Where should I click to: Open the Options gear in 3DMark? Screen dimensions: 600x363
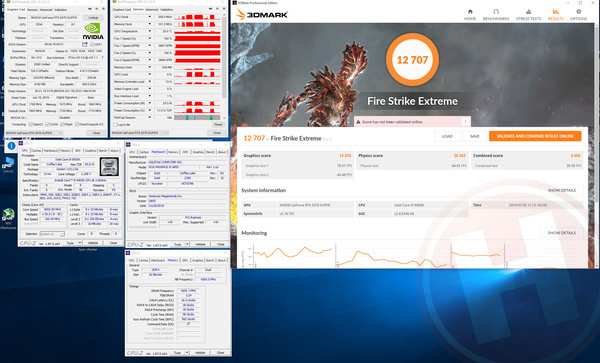coord(578,15)
